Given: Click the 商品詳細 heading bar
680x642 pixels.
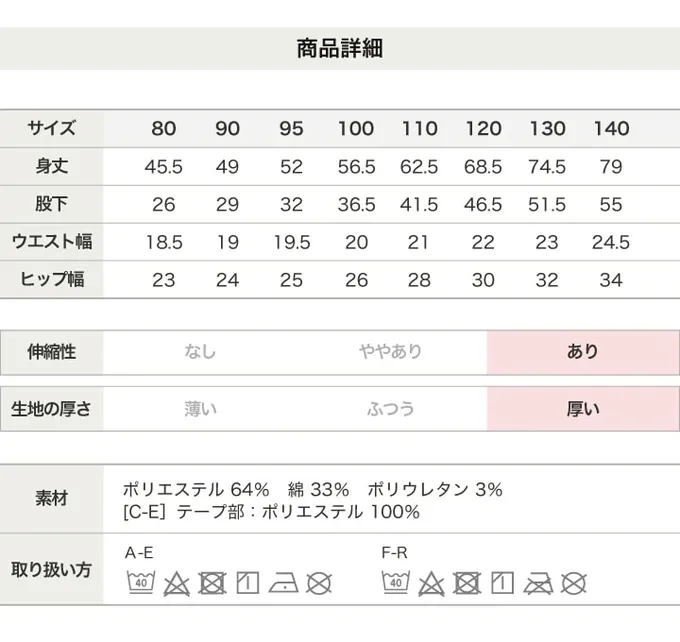Looking at the screenshot, I should pos(340,48).
